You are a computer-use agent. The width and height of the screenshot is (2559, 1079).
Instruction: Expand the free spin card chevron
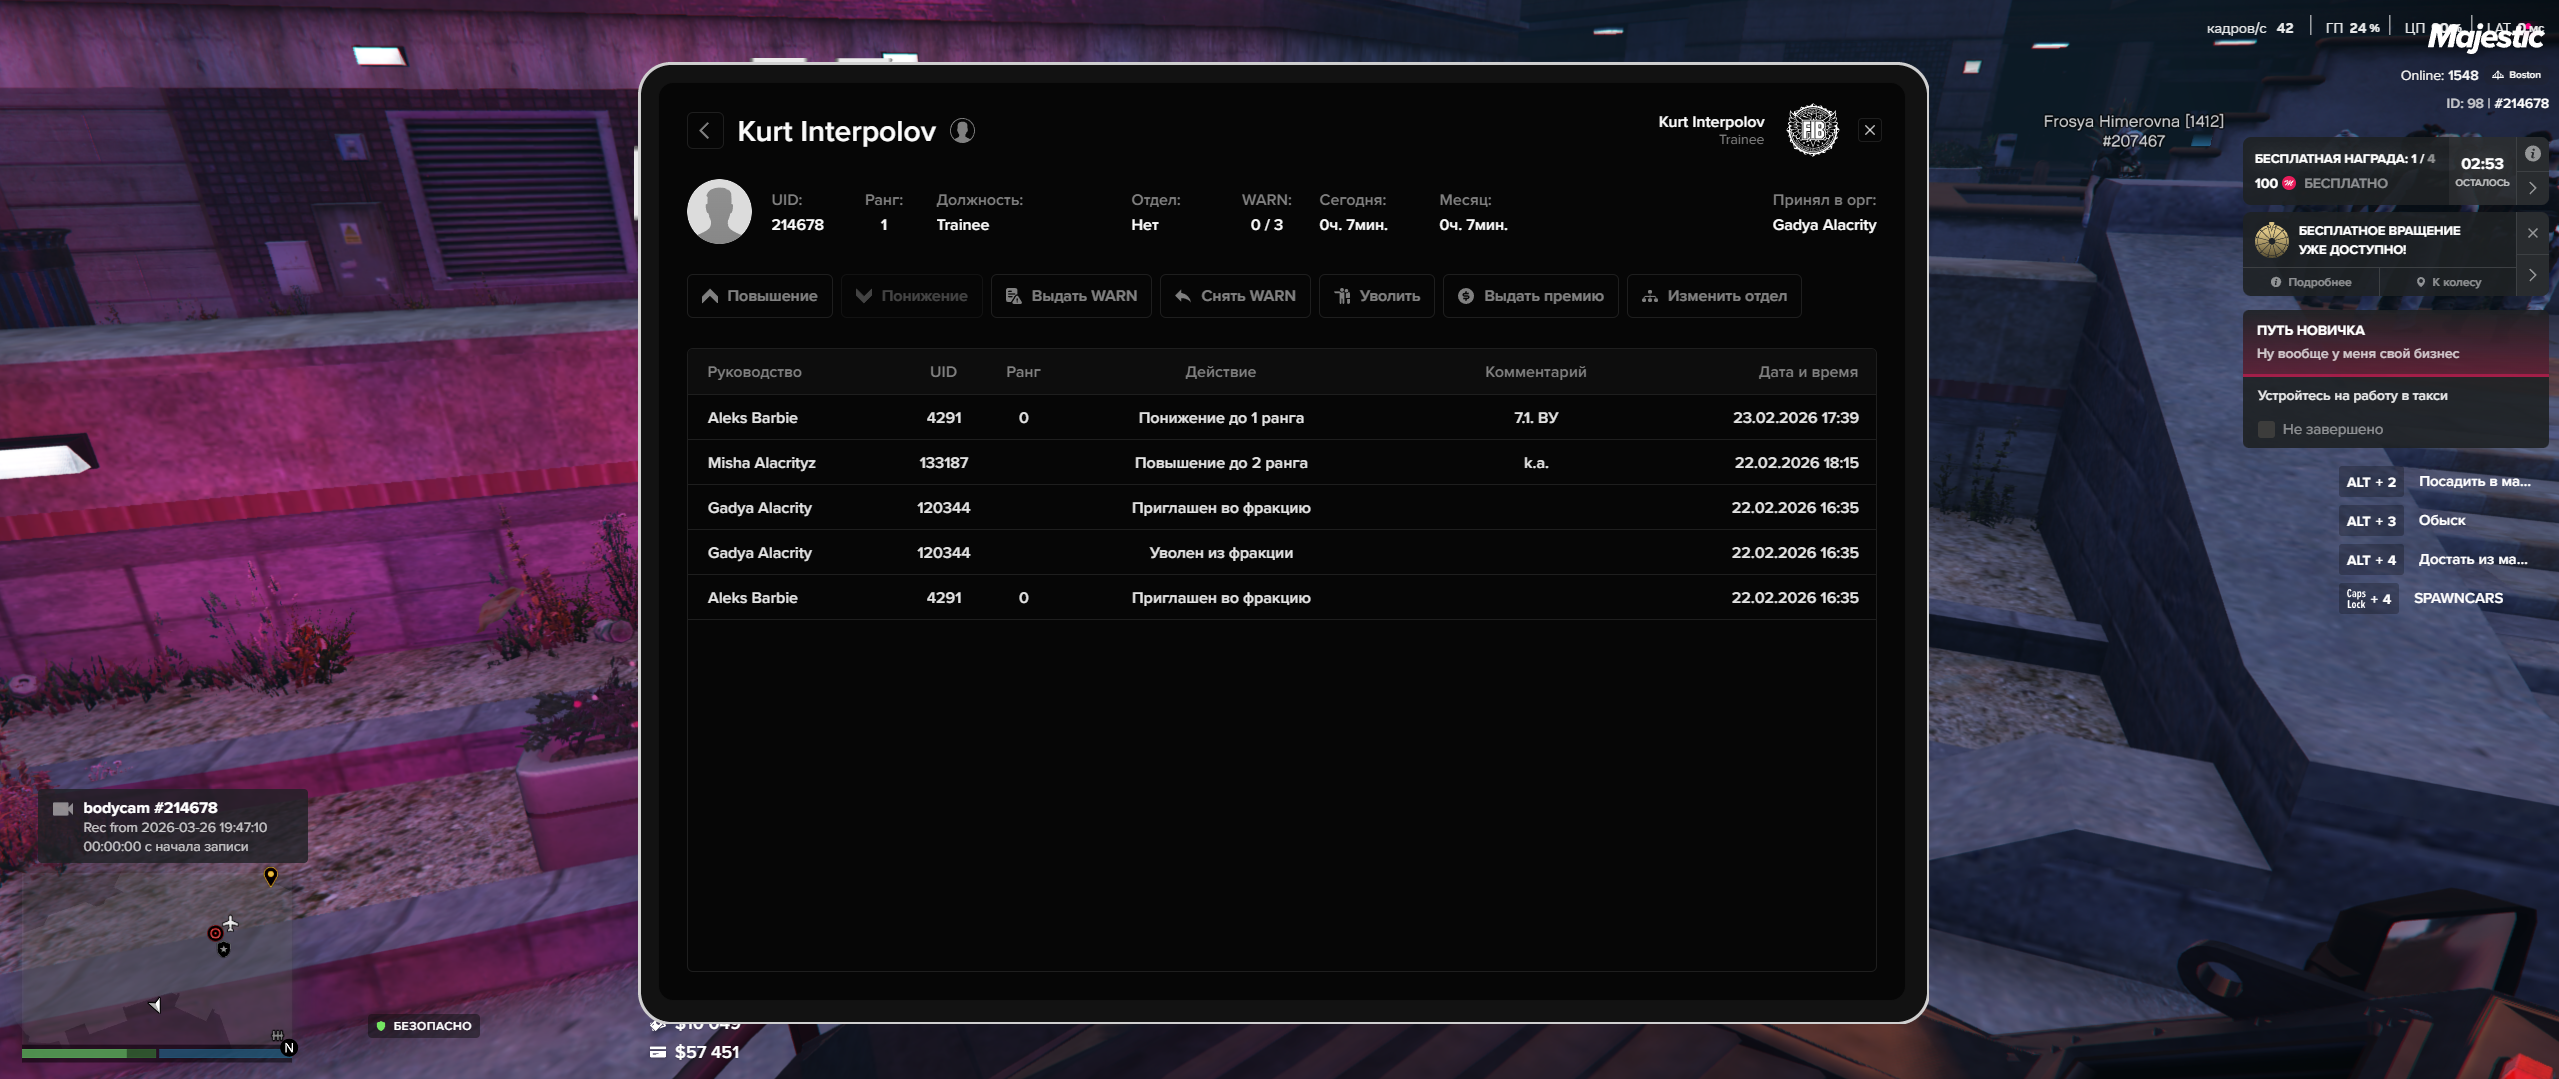(x=2532, y=275)
